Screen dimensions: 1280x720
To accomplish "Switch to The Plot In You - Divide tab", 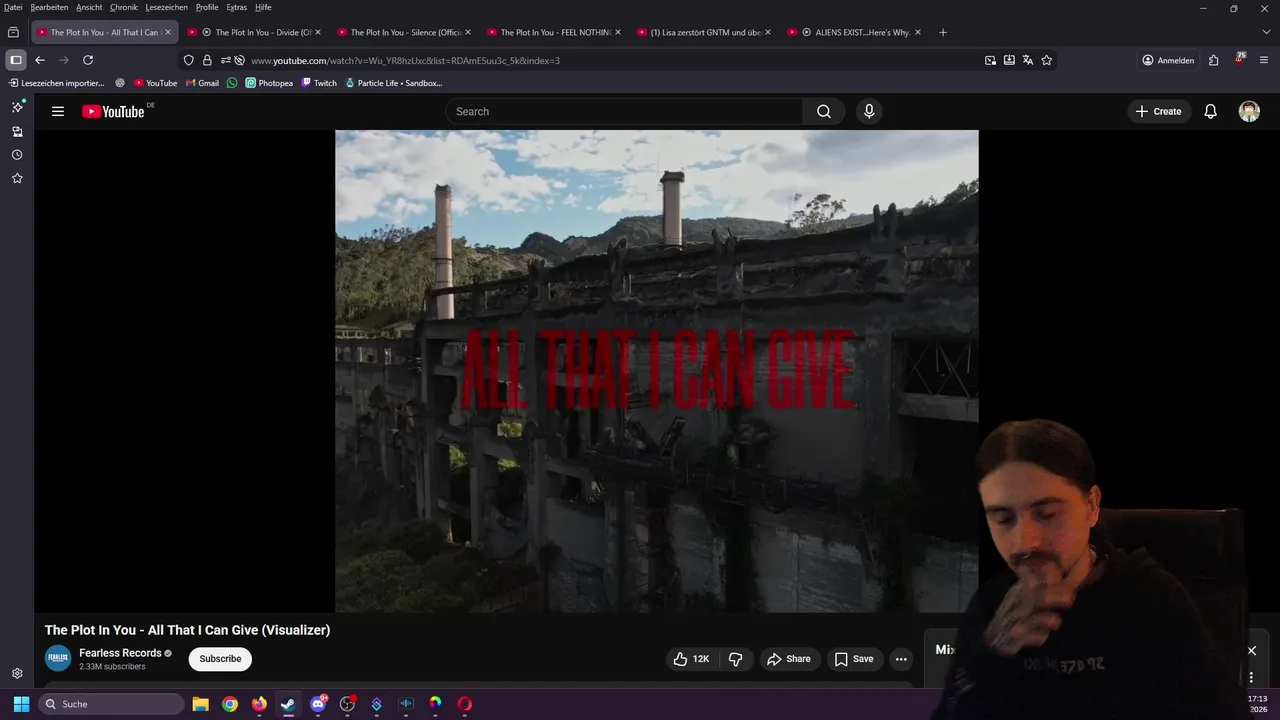I will click(254, 32).
